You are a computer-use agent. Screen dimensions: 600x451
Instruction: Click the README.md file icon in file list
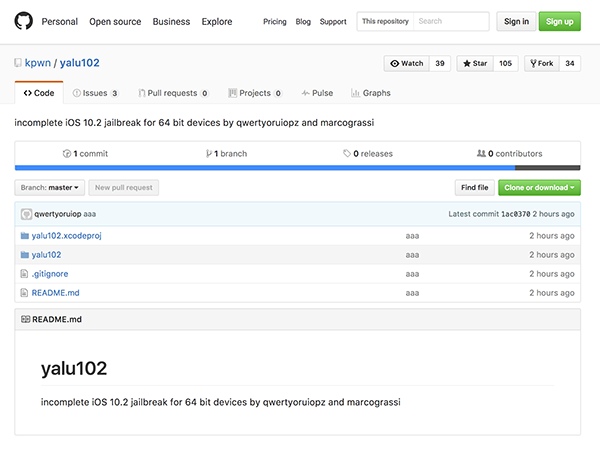tap(25, 293)
